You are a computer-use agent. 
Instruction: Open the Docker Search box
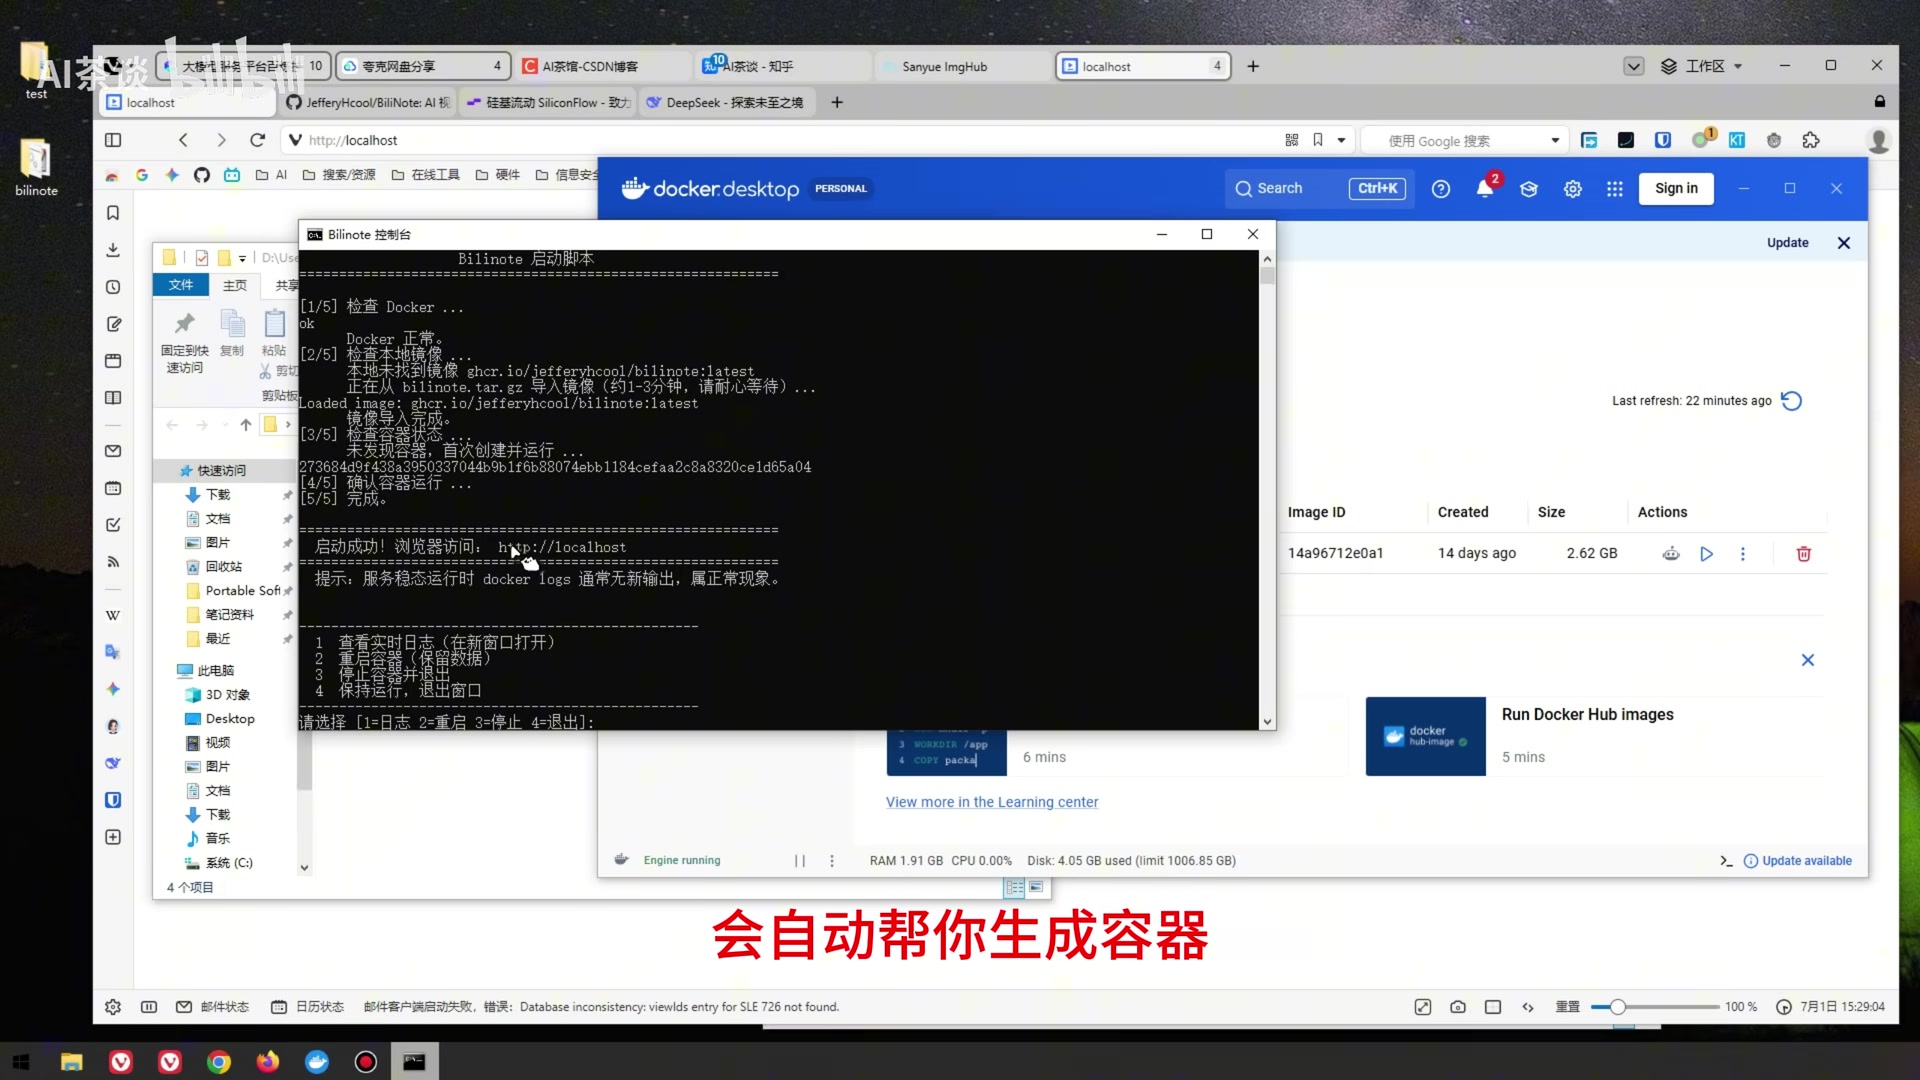[1320, 189]
